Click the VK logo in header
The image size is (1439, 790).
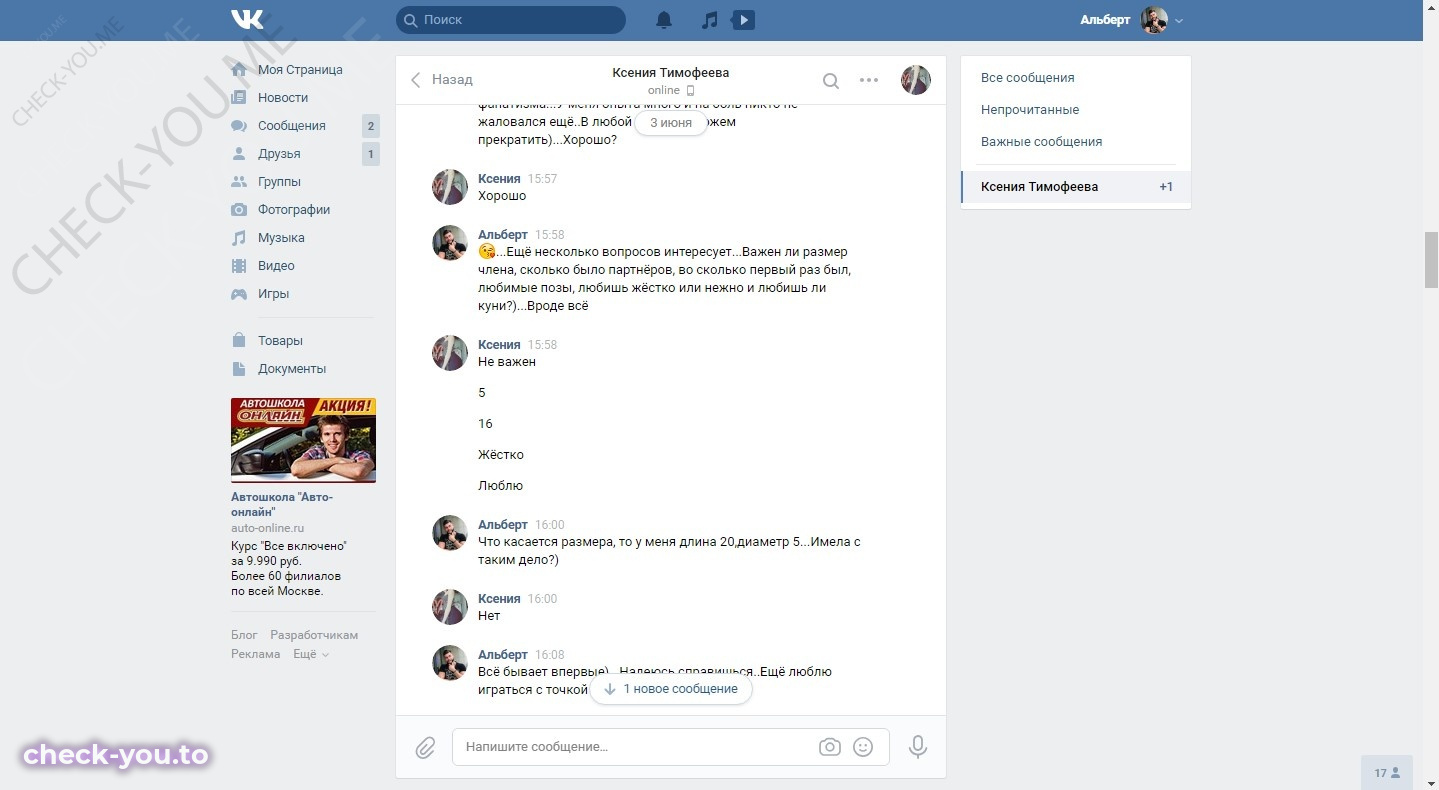pos(247,19)
